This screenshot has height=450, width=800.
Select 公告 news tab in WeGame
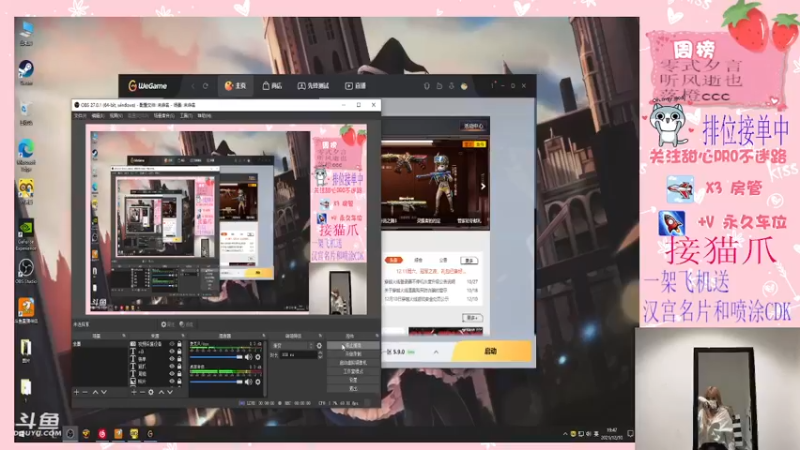tap(443, 260)
